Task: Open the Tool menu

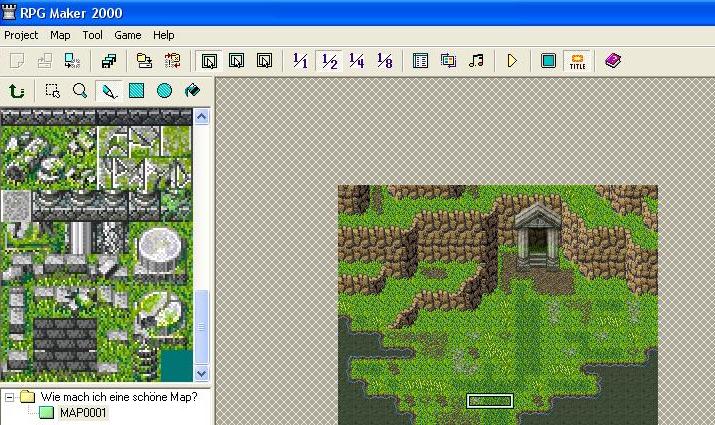Action: tap(92, 35)
